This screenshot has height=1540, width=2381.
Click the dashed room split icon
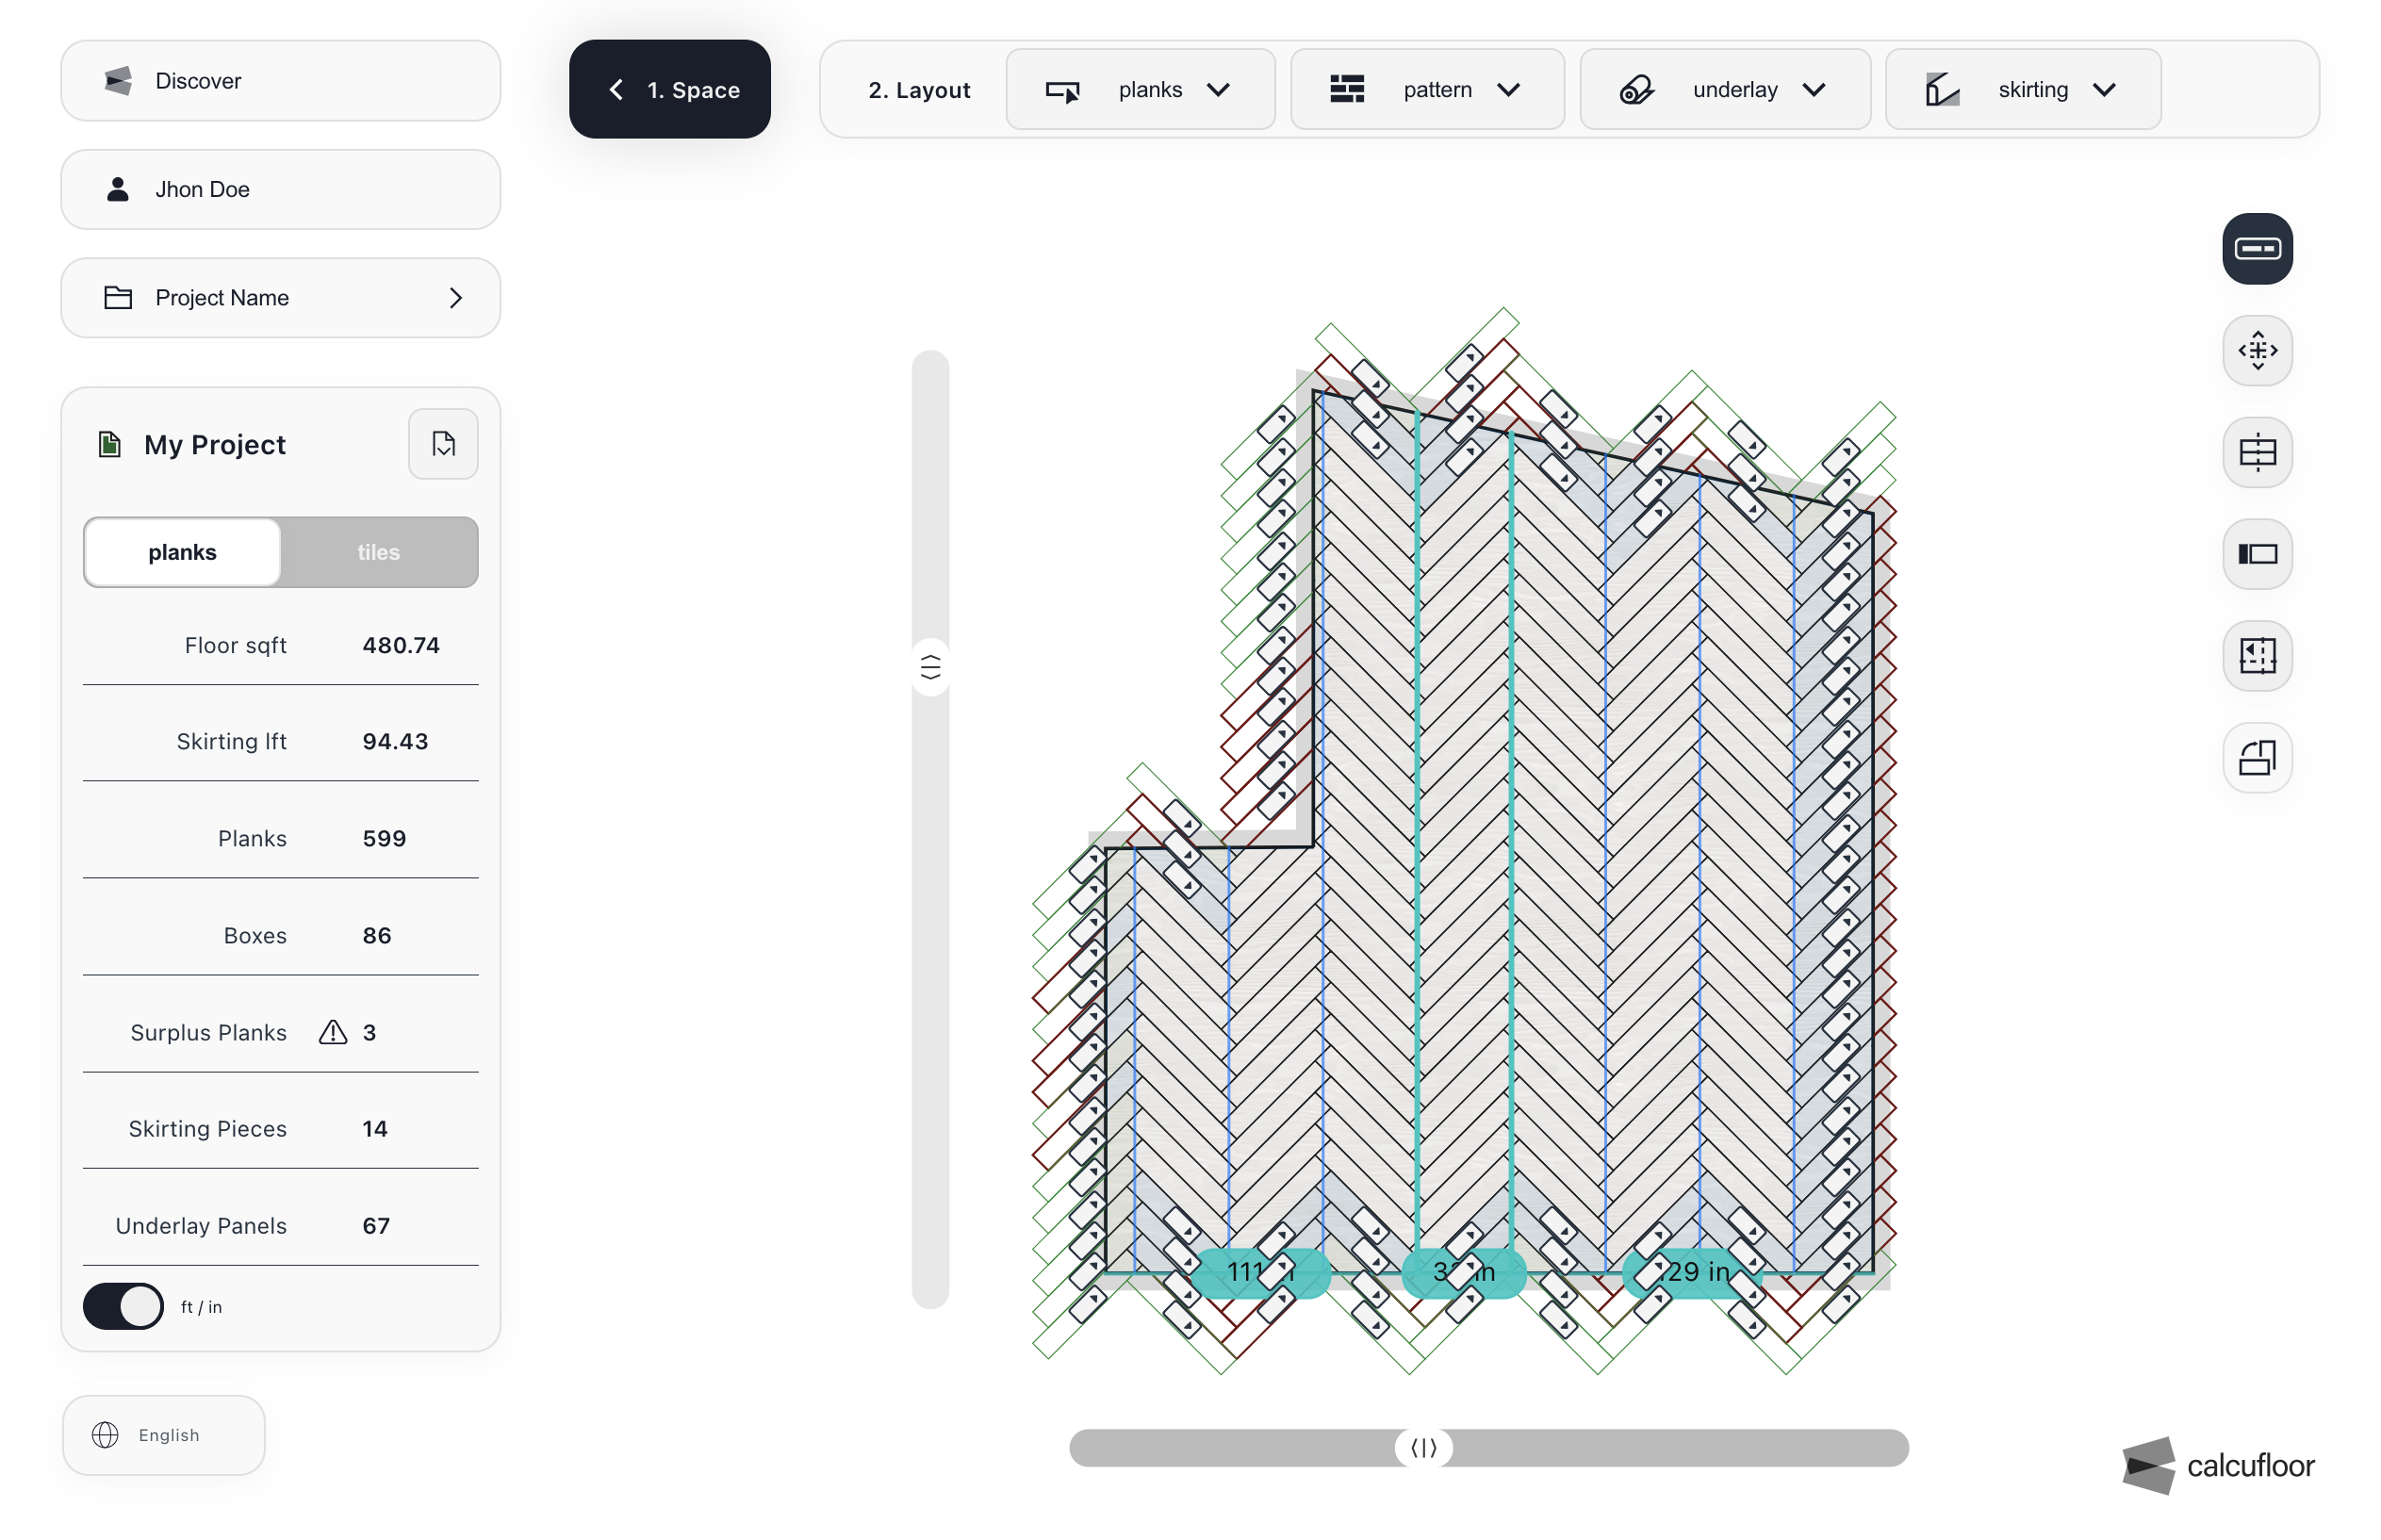pos(2256,656)
